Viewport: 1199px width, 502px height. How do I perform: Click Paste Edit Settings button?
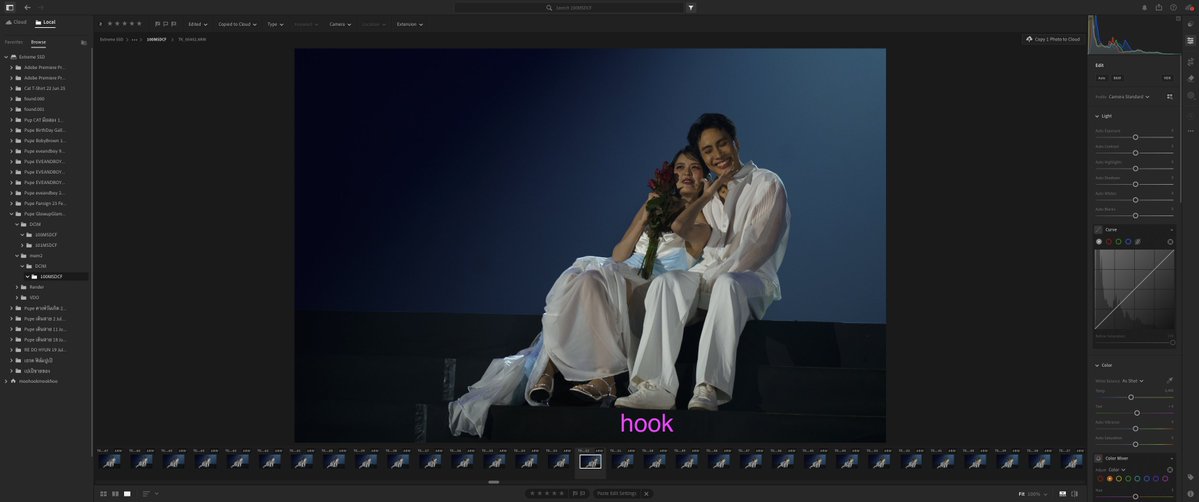616,494
